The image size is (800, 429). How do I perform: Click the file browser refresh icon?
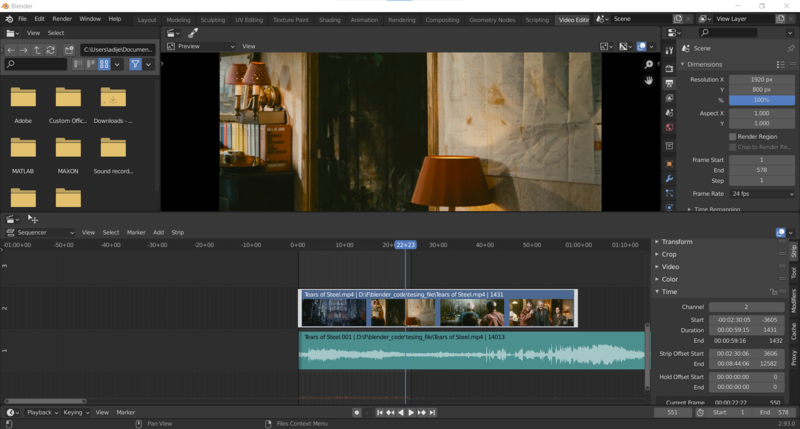point(52,50)
